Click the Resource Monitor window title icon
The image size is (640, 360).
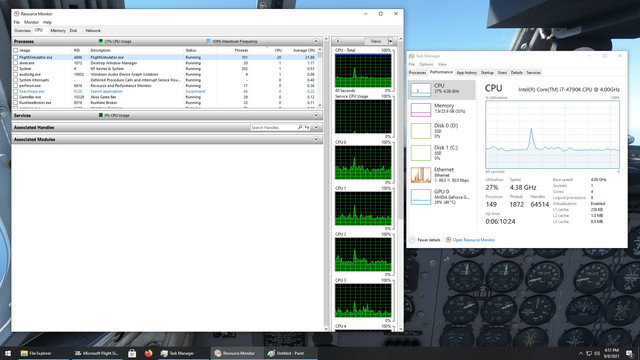tap(16, 13)
